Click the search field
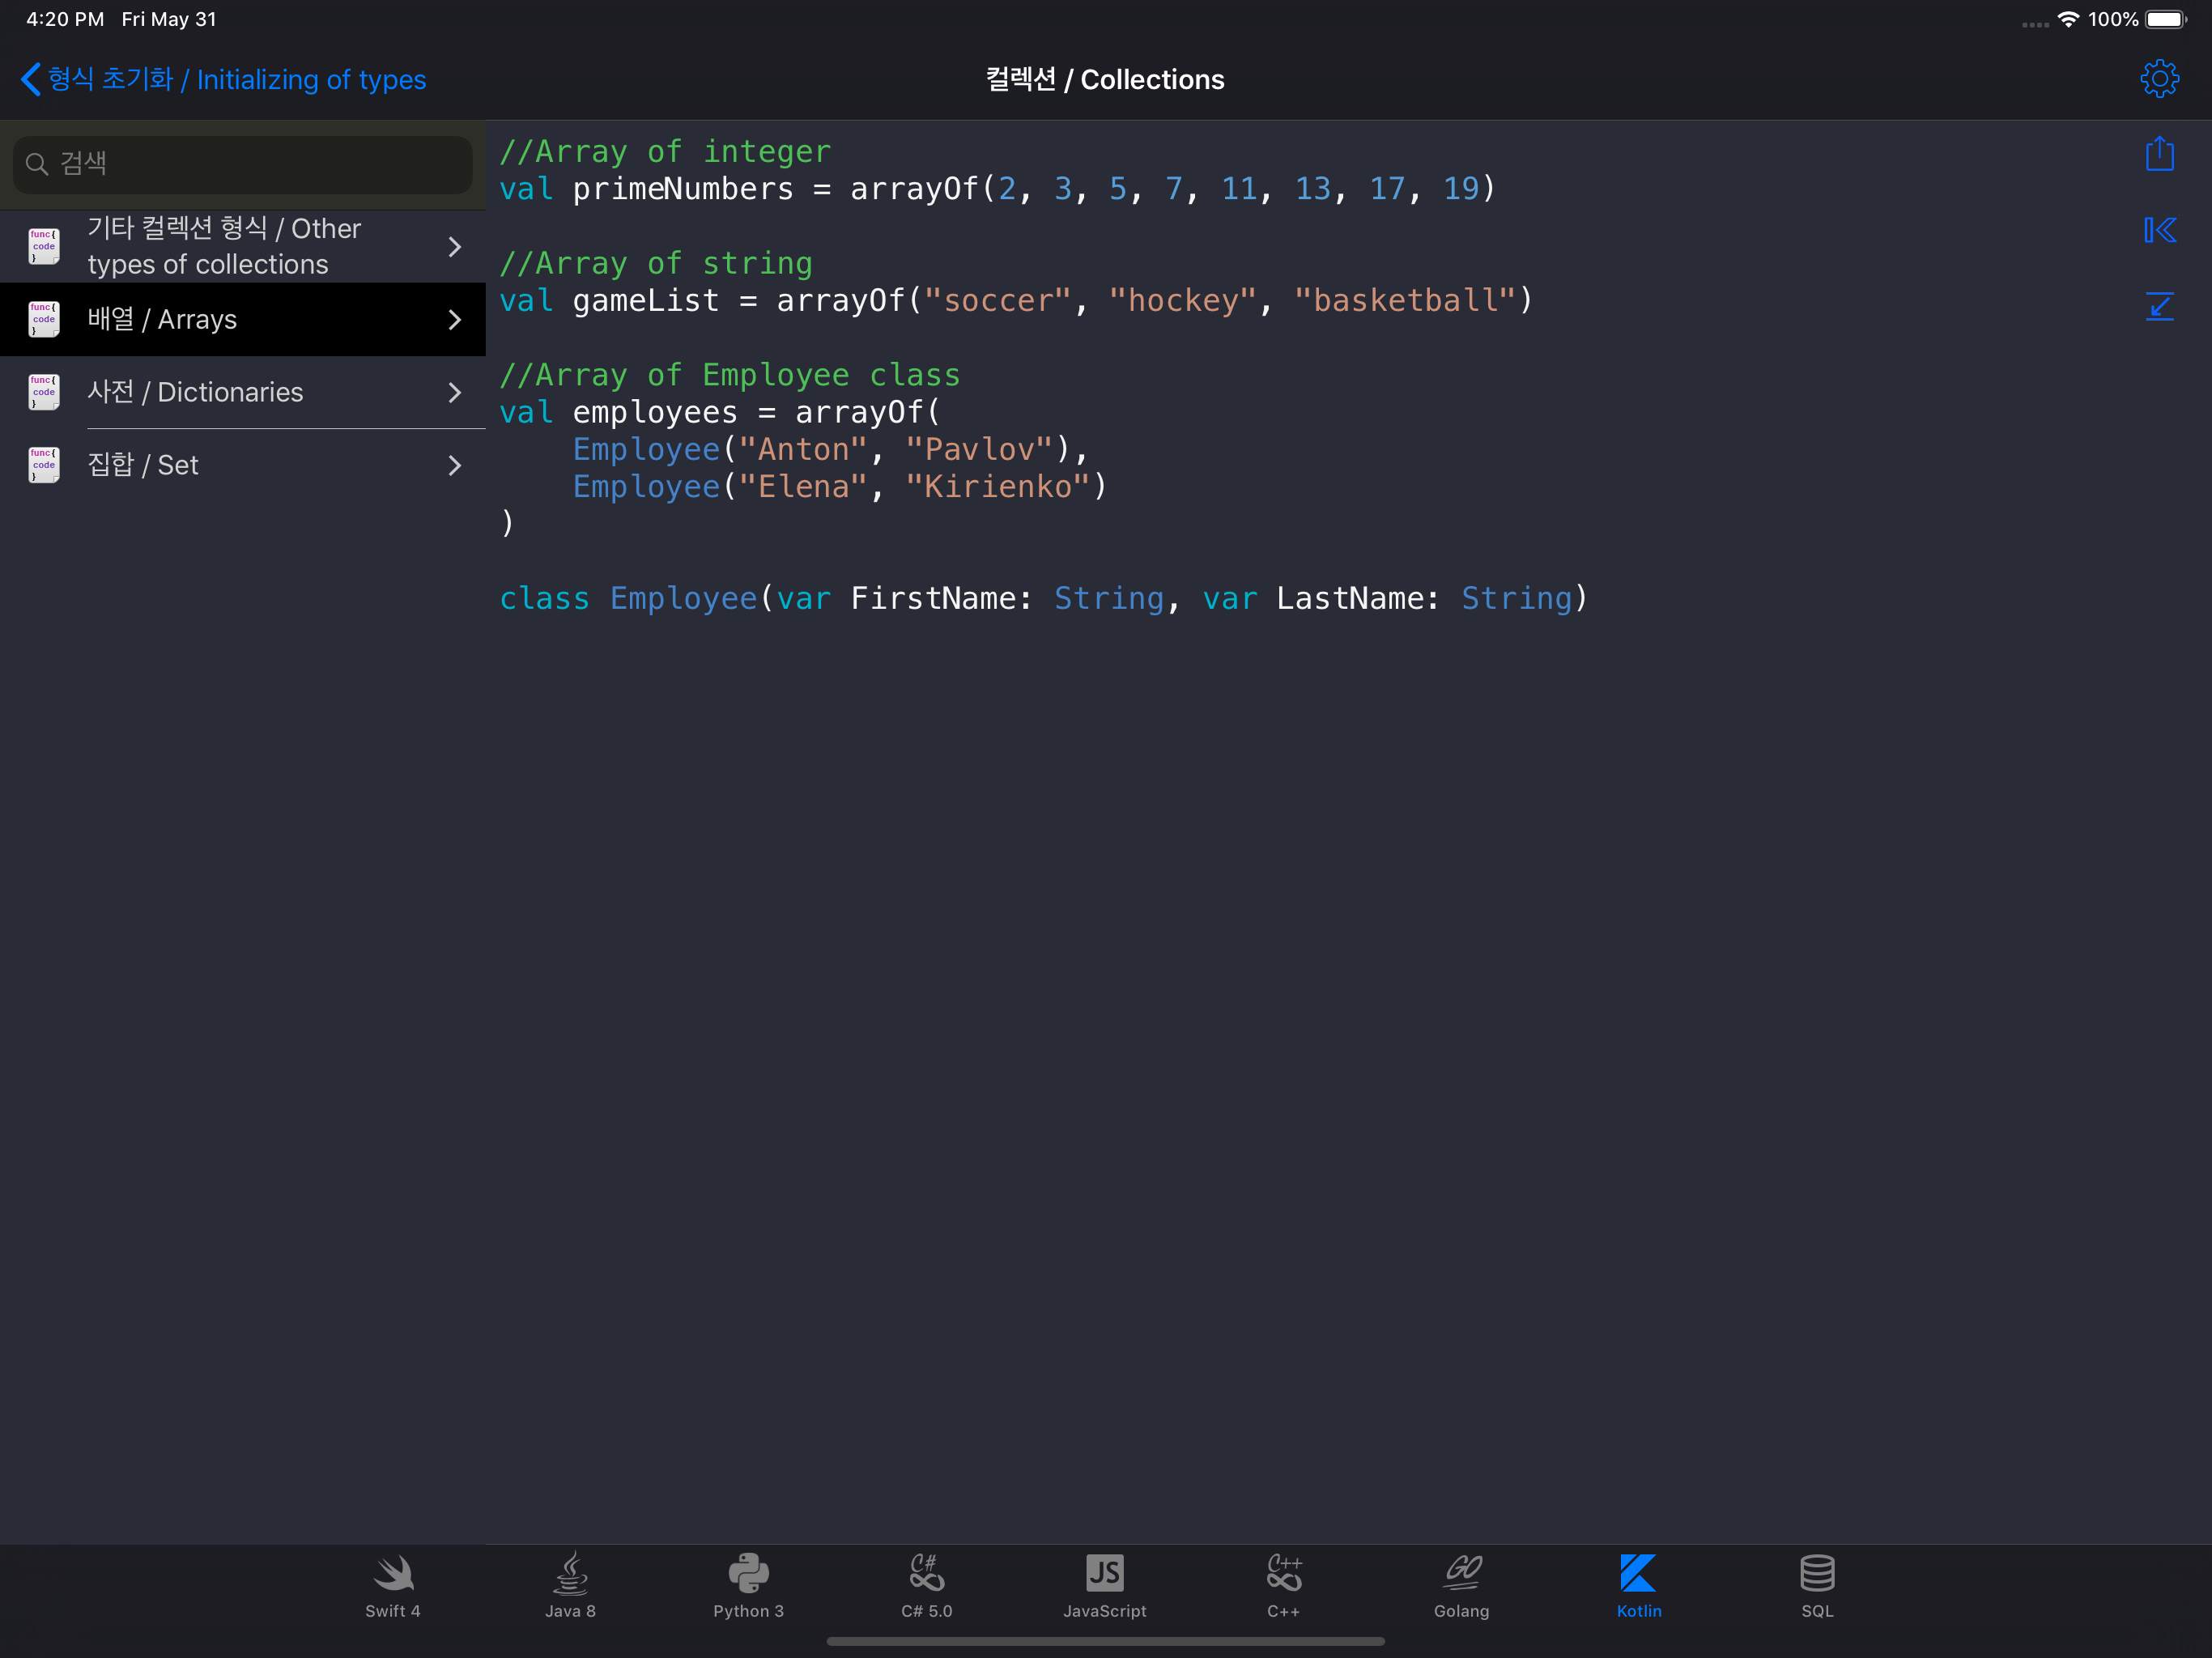Screen dimensions: 2212x1658 243,164
